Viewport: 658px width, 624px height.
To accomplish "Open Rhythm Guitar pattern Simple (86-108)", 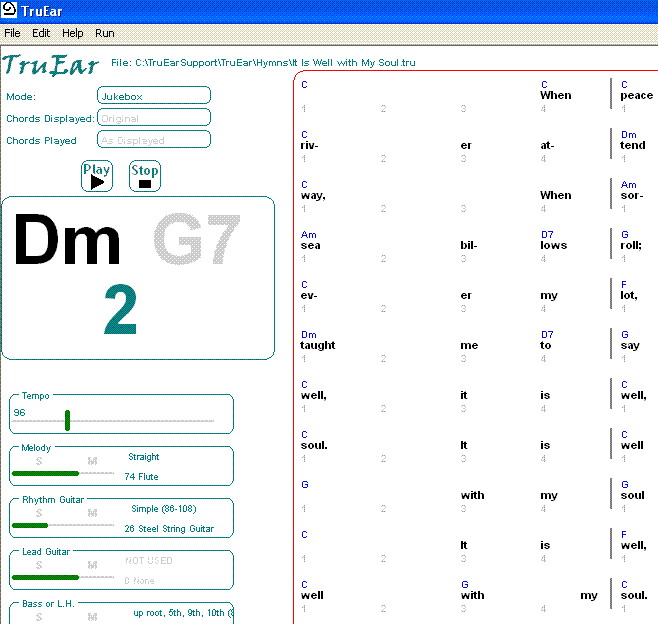I will click(164, 509).
